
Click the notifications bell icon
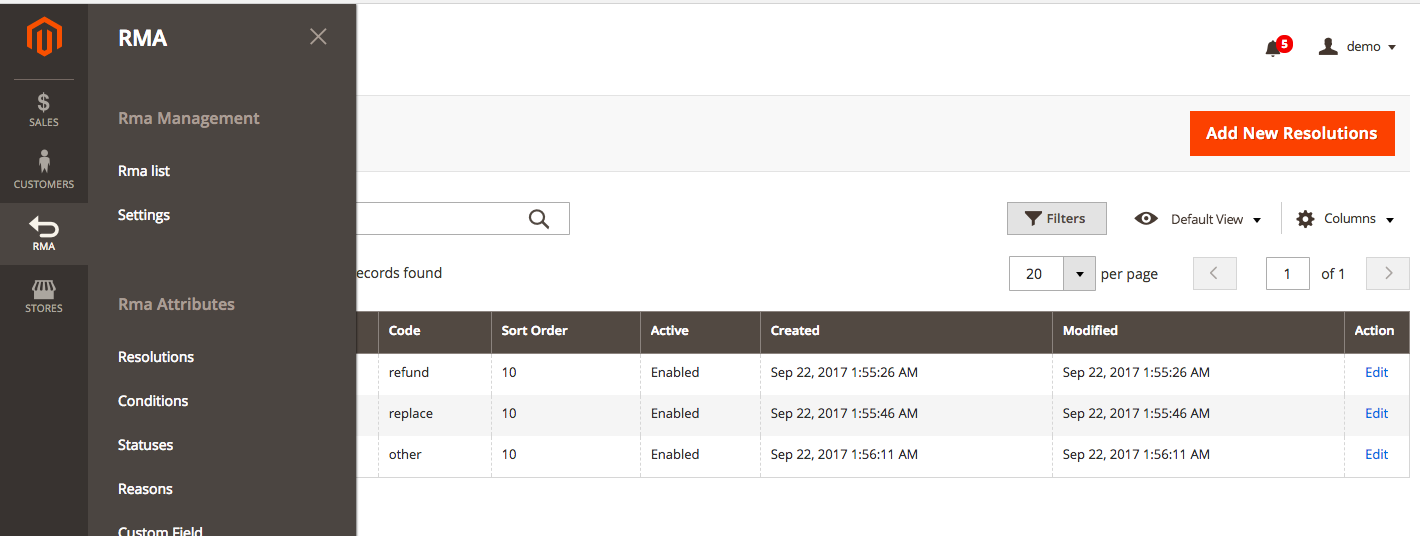pyautogui.click(x=1273, y=47)
